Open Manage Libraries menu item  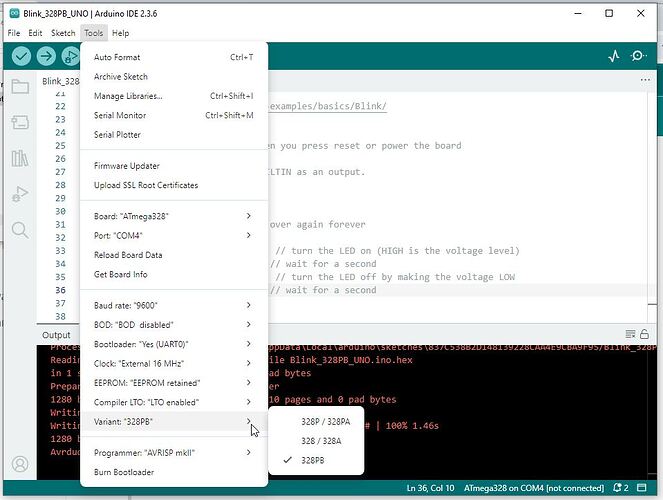coord(174,96)
